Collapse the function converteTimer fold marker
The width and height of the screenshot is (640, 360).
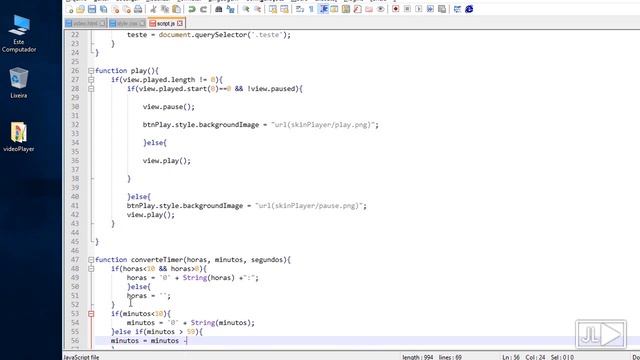click(x=91, y=260)
